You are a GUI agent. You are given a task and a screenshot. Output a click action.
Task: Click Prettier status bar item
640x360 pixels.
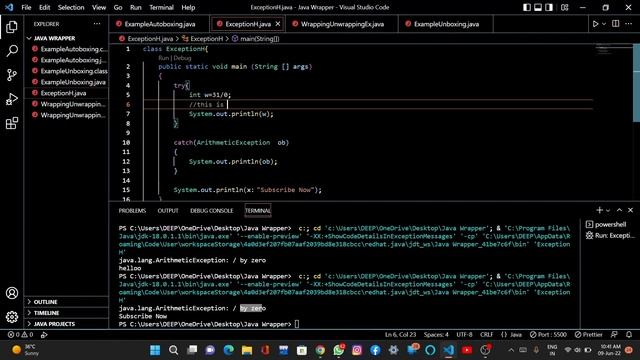[588, 335]
